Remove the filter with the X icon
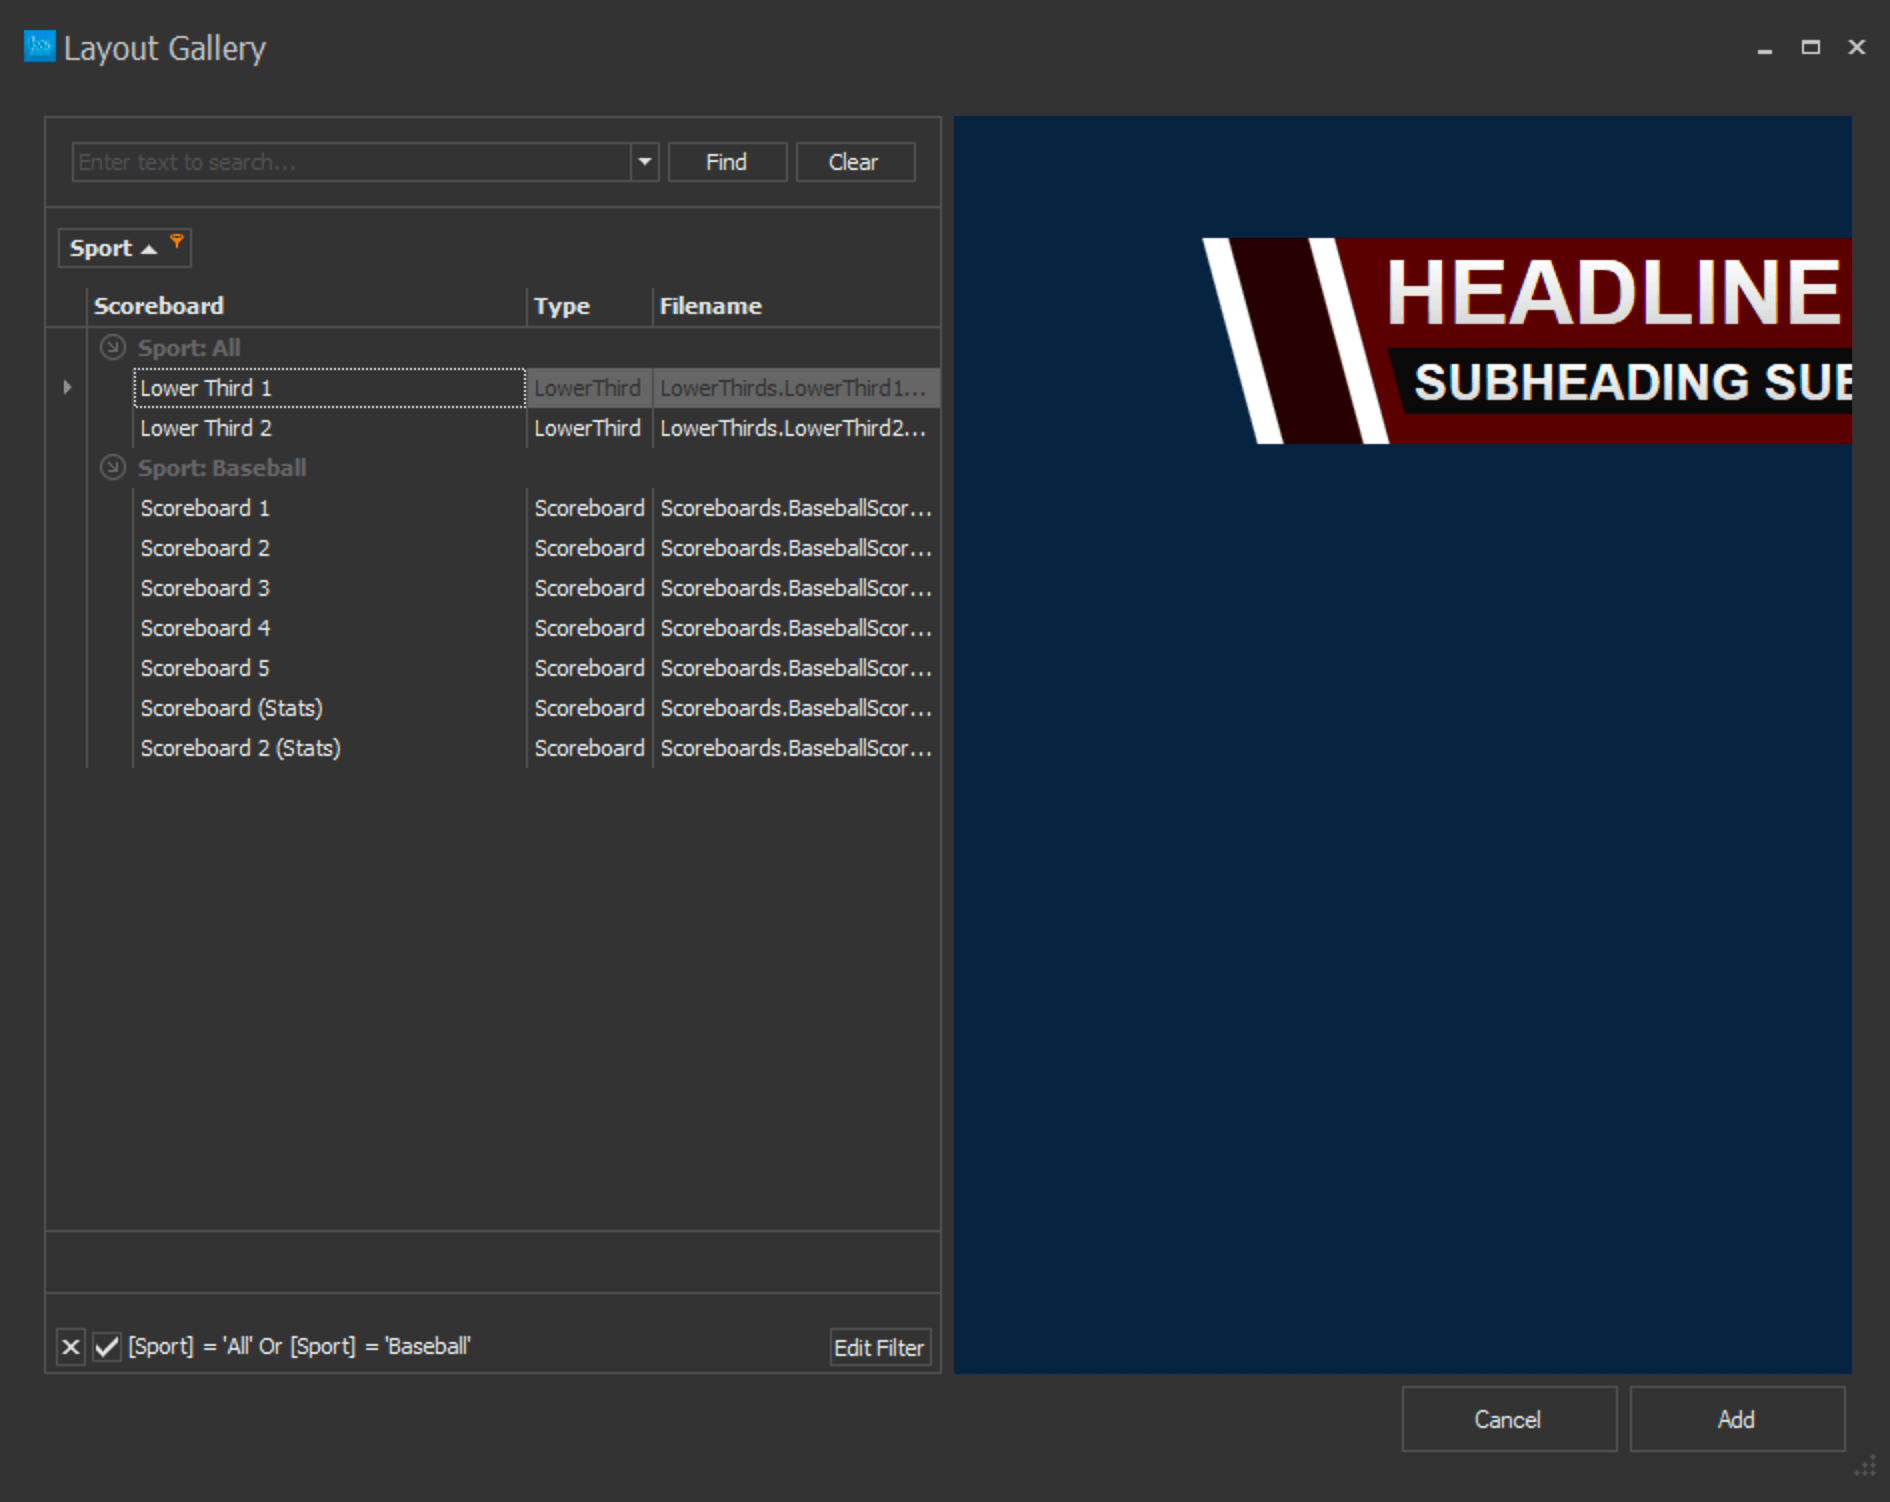1890x1502 pixels. pyautogui.click(x=71, y=1347)
